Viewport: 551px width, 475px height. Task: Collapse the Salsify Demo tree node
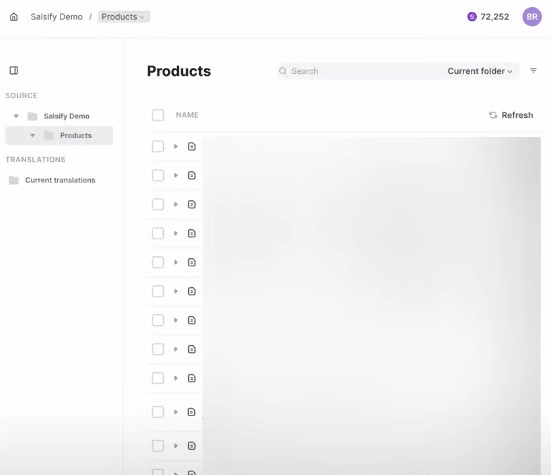16,116
